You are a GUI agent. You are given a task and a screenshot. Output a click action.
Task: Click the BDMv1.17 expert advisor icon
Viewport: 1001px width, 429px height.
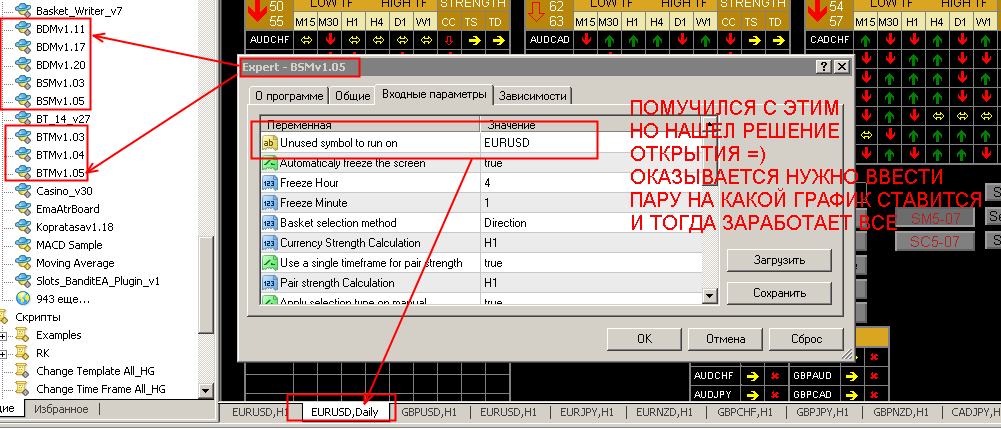pyautogui.click(x=24, y=47)
